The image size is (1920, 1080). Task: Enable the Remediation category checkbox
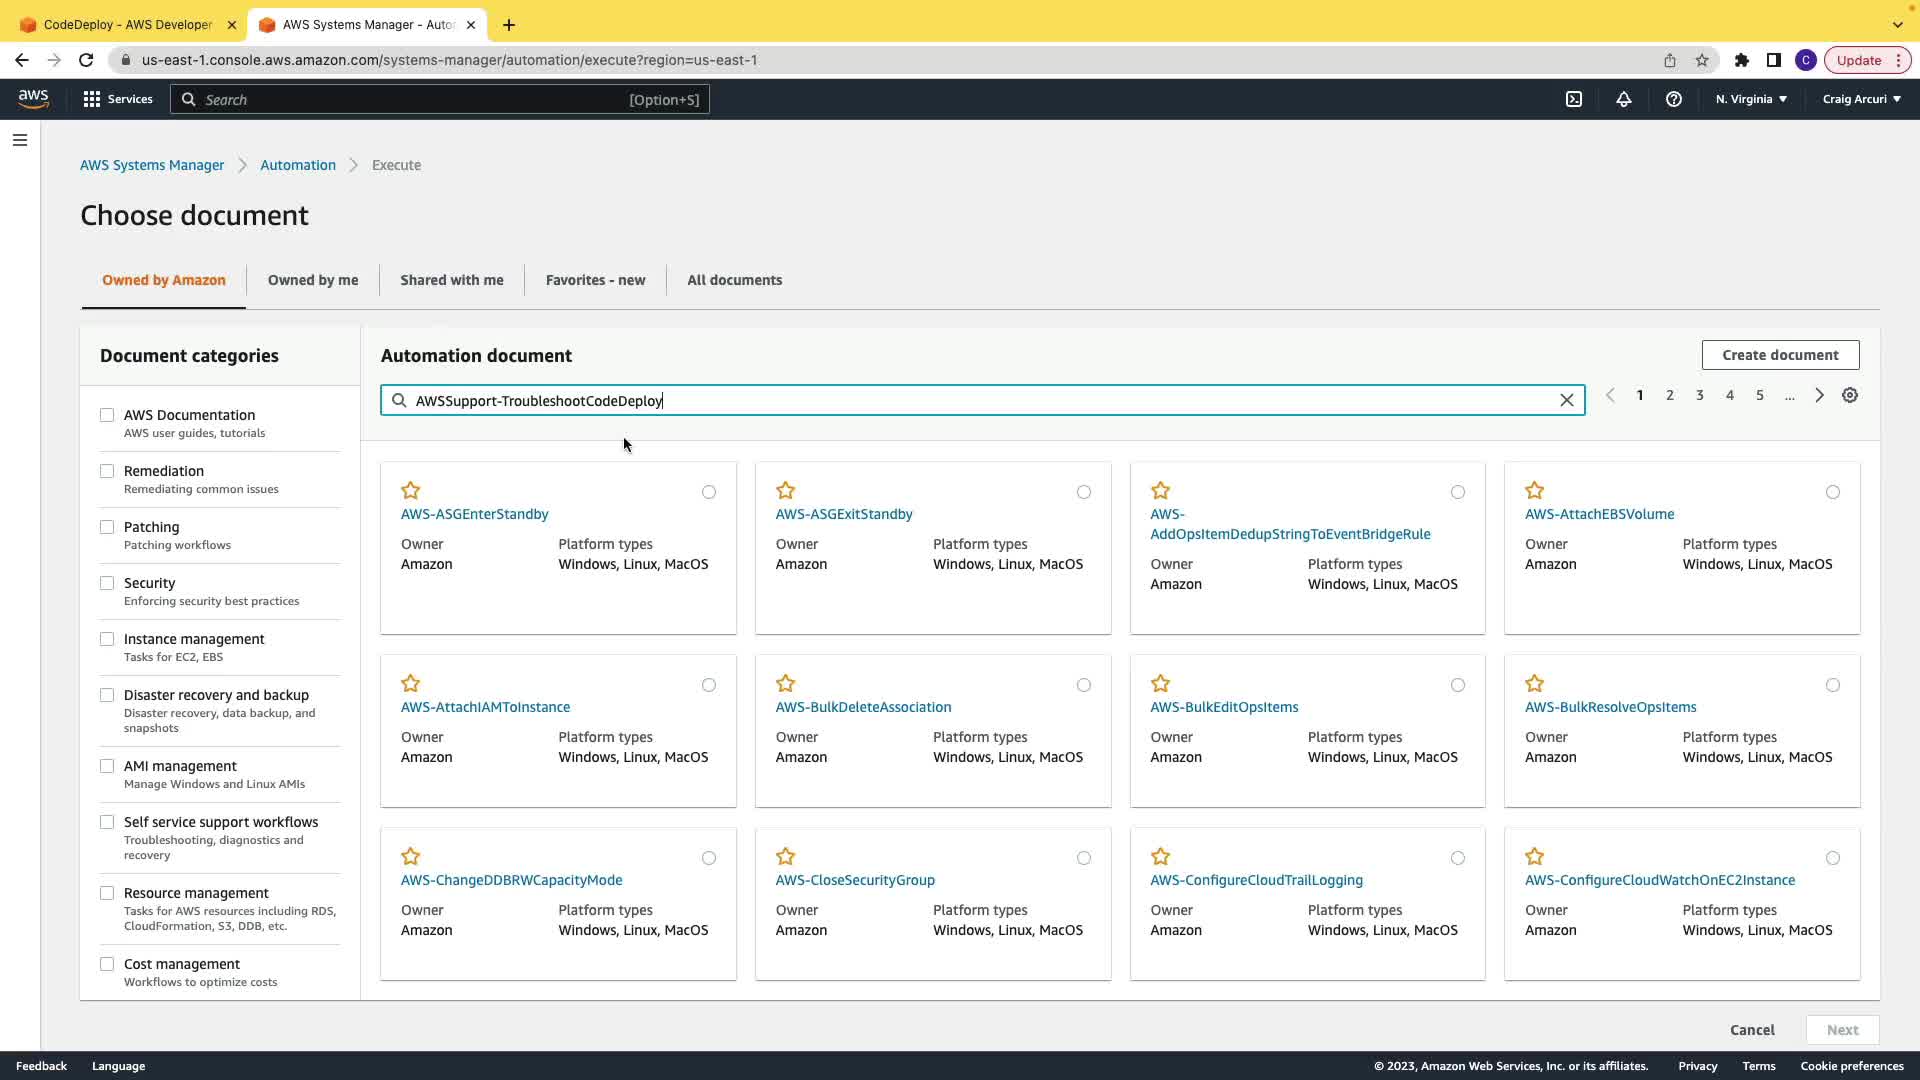(107, 471)
